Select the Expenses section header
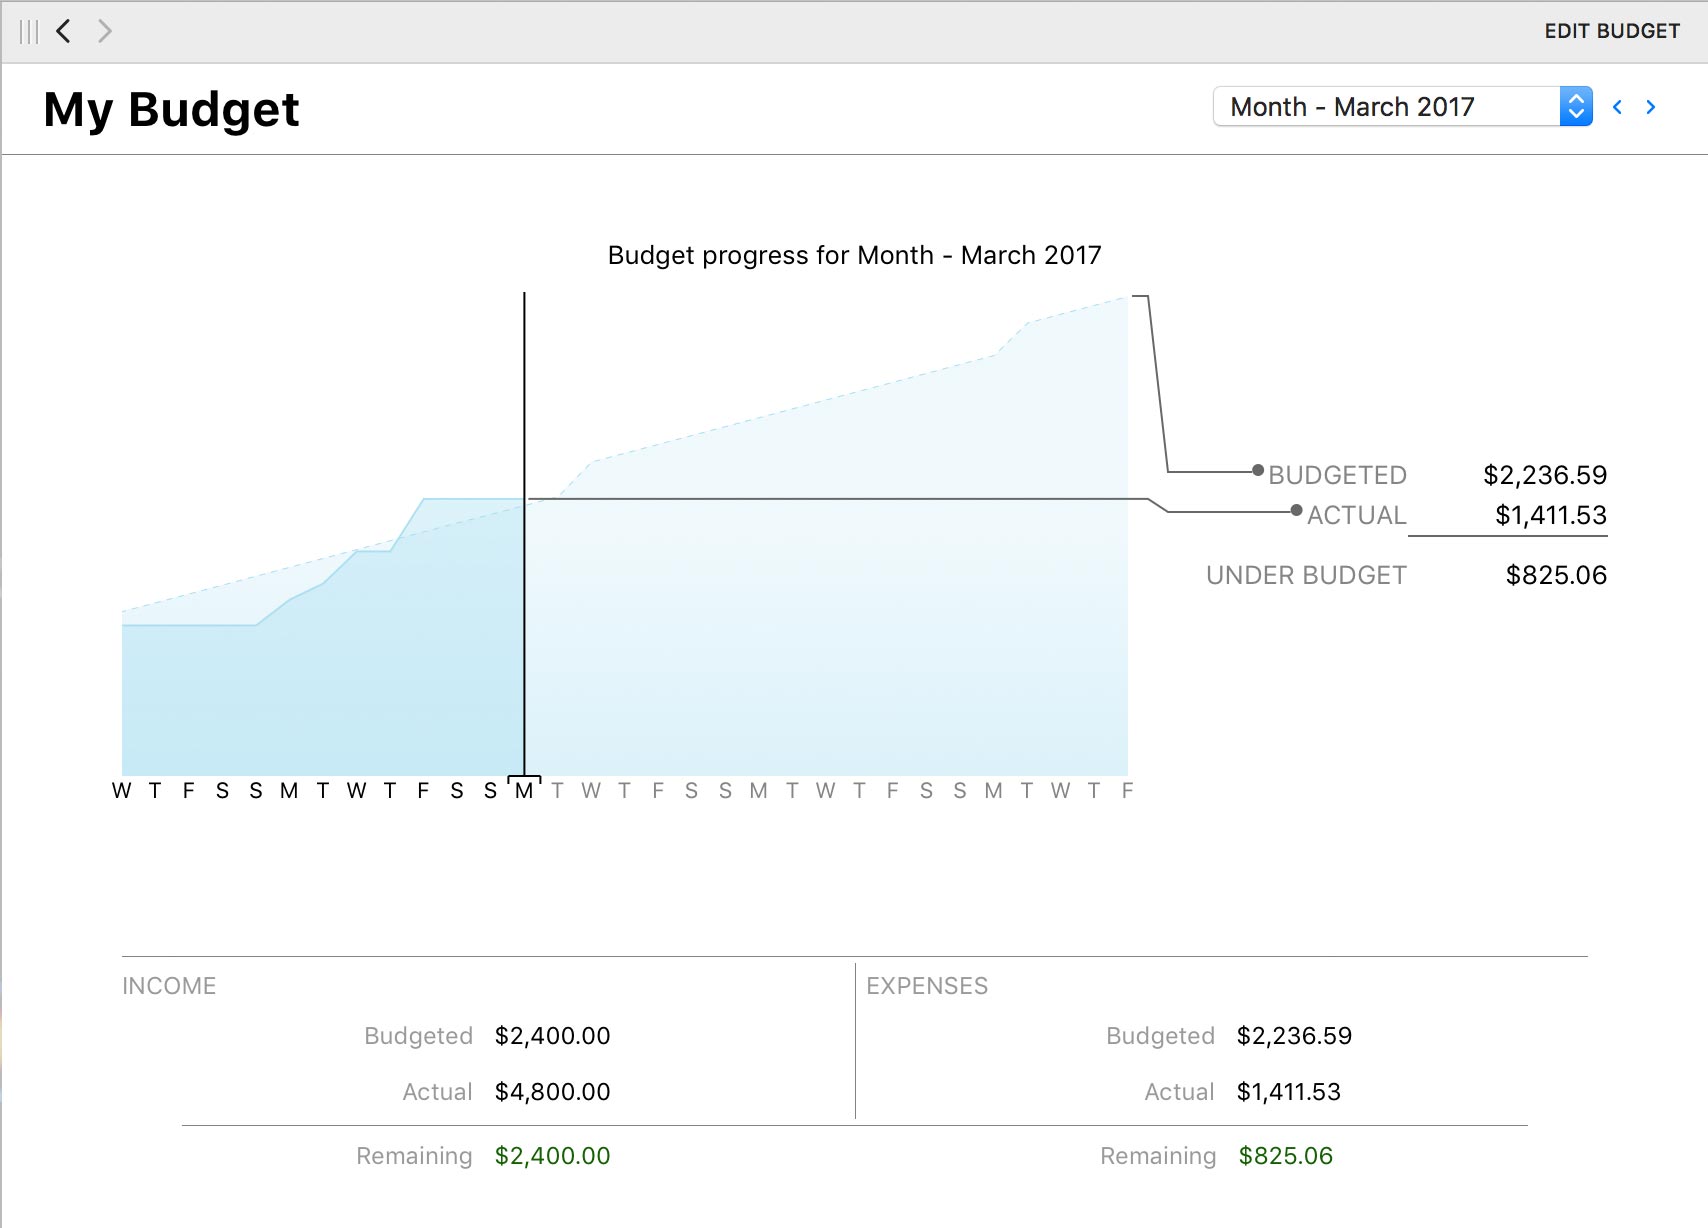The image size is (1708, 1228). (x=927, y=986)
